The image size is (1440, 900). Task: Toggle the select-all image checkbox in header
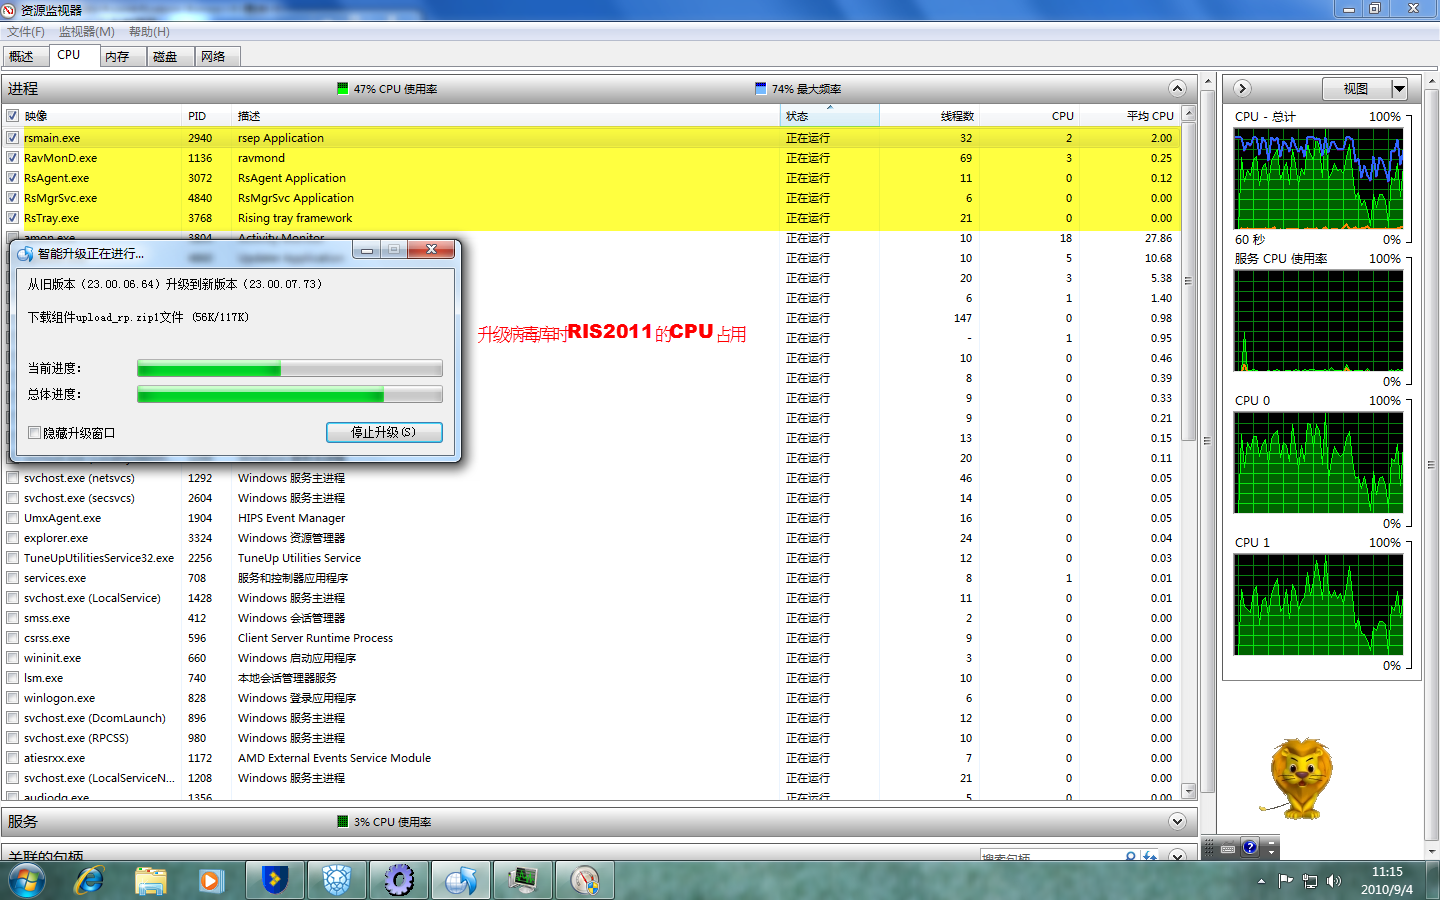13,116
